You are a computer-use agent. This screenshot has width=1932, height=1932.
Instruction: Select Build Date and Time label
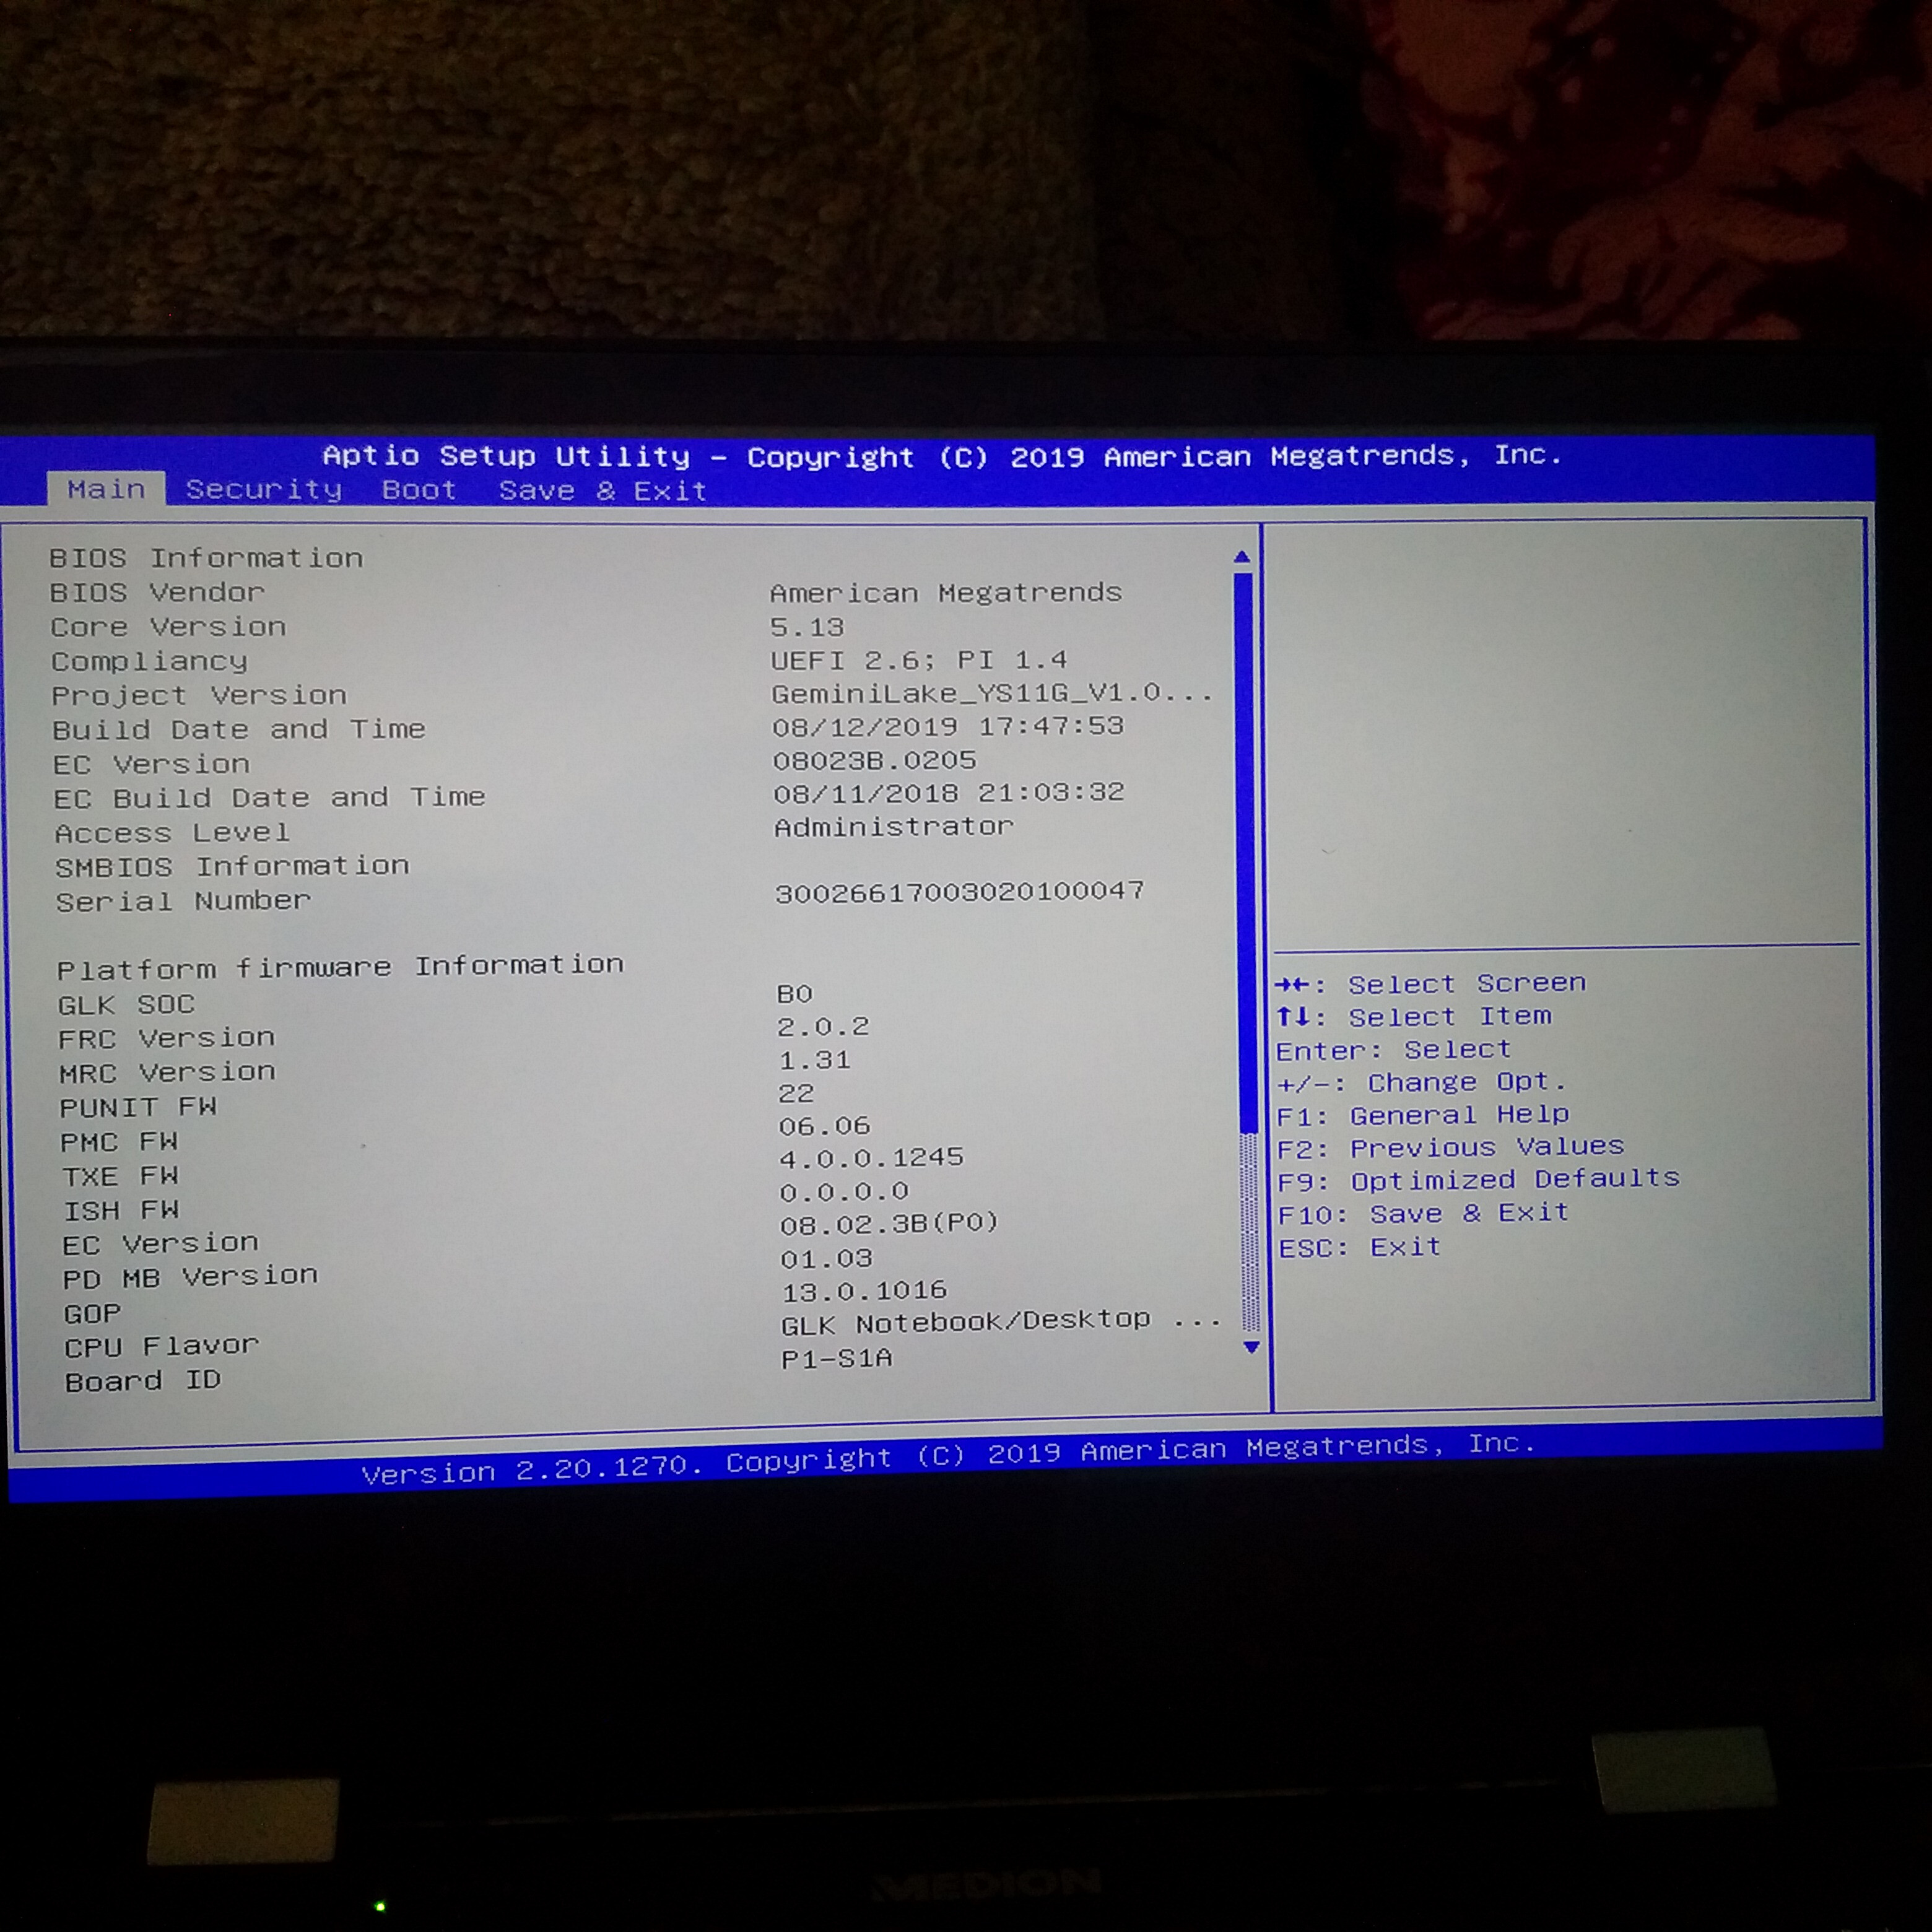[239, 729]
